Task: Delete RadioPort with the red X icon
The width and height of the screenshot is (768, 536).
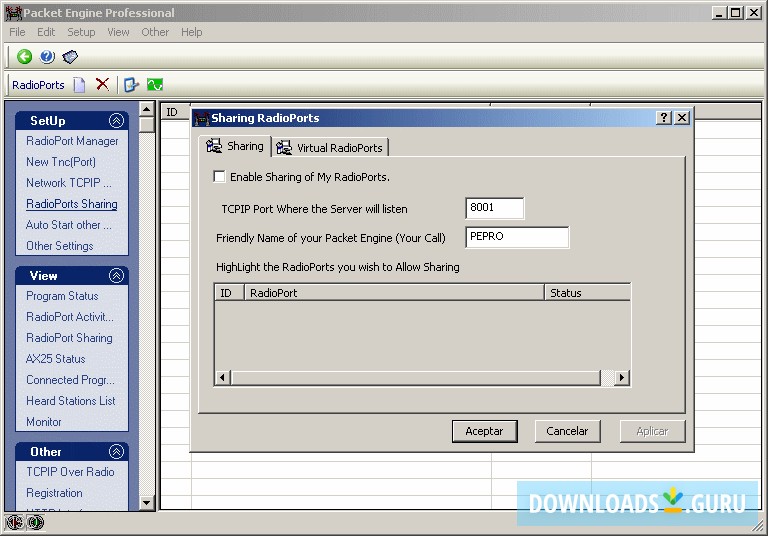Action: tap(102, 84)
